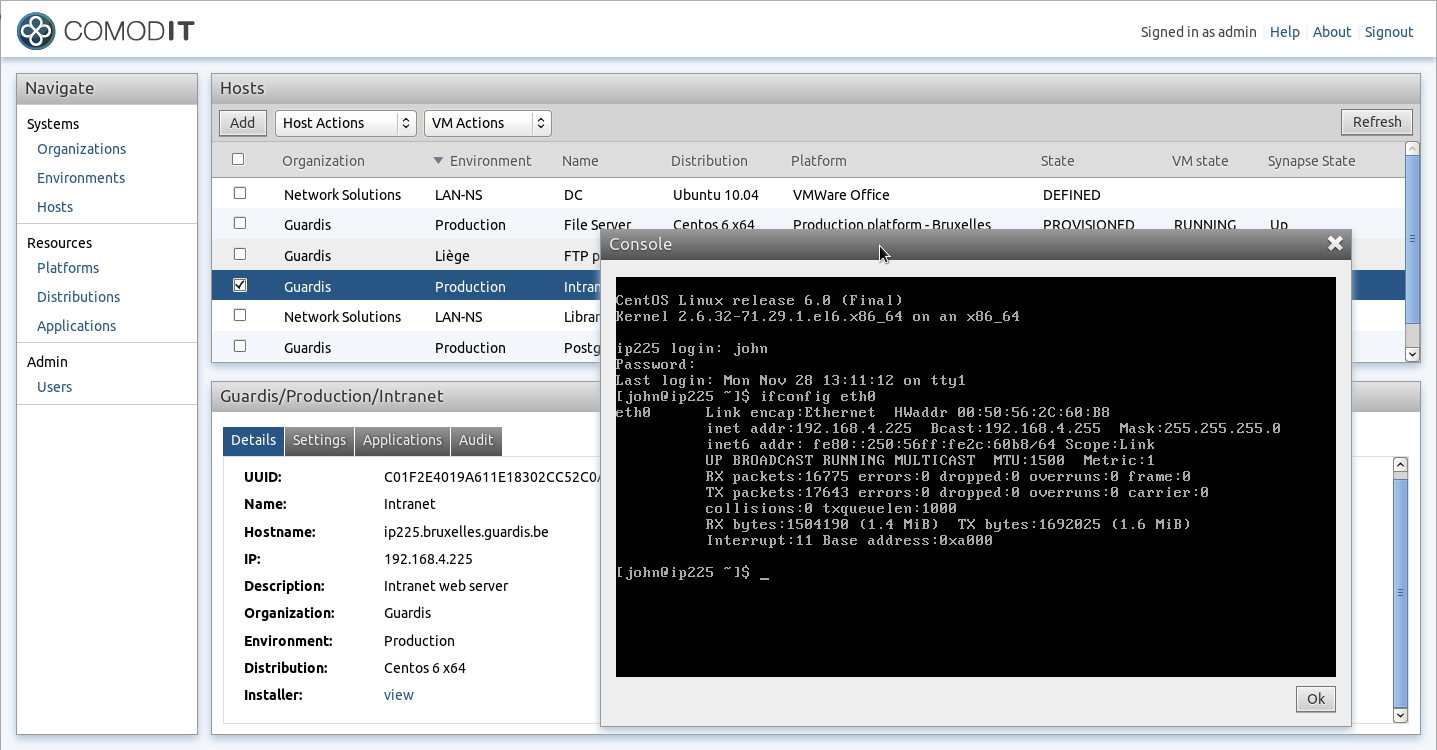Click the Environment column sort arrow
Image resolution: width=1437 pixels, height=750 pixels.
click(x=438, y=161)
